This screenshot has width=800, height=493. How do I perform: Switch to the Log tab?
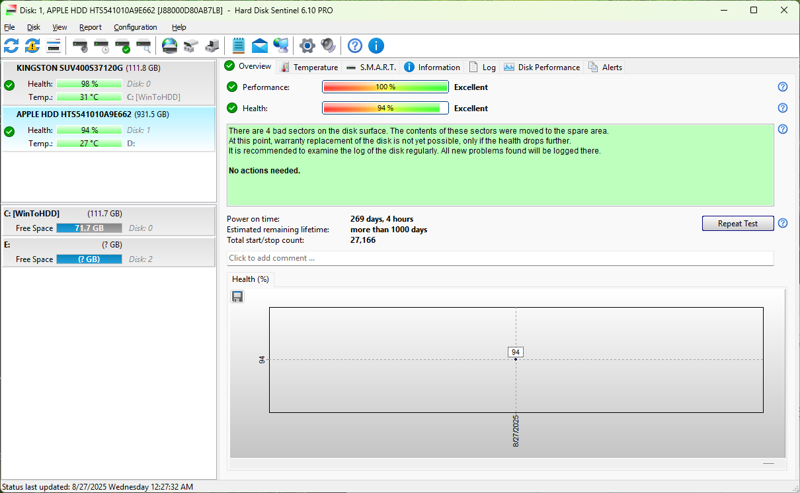(x=482, y=67)
